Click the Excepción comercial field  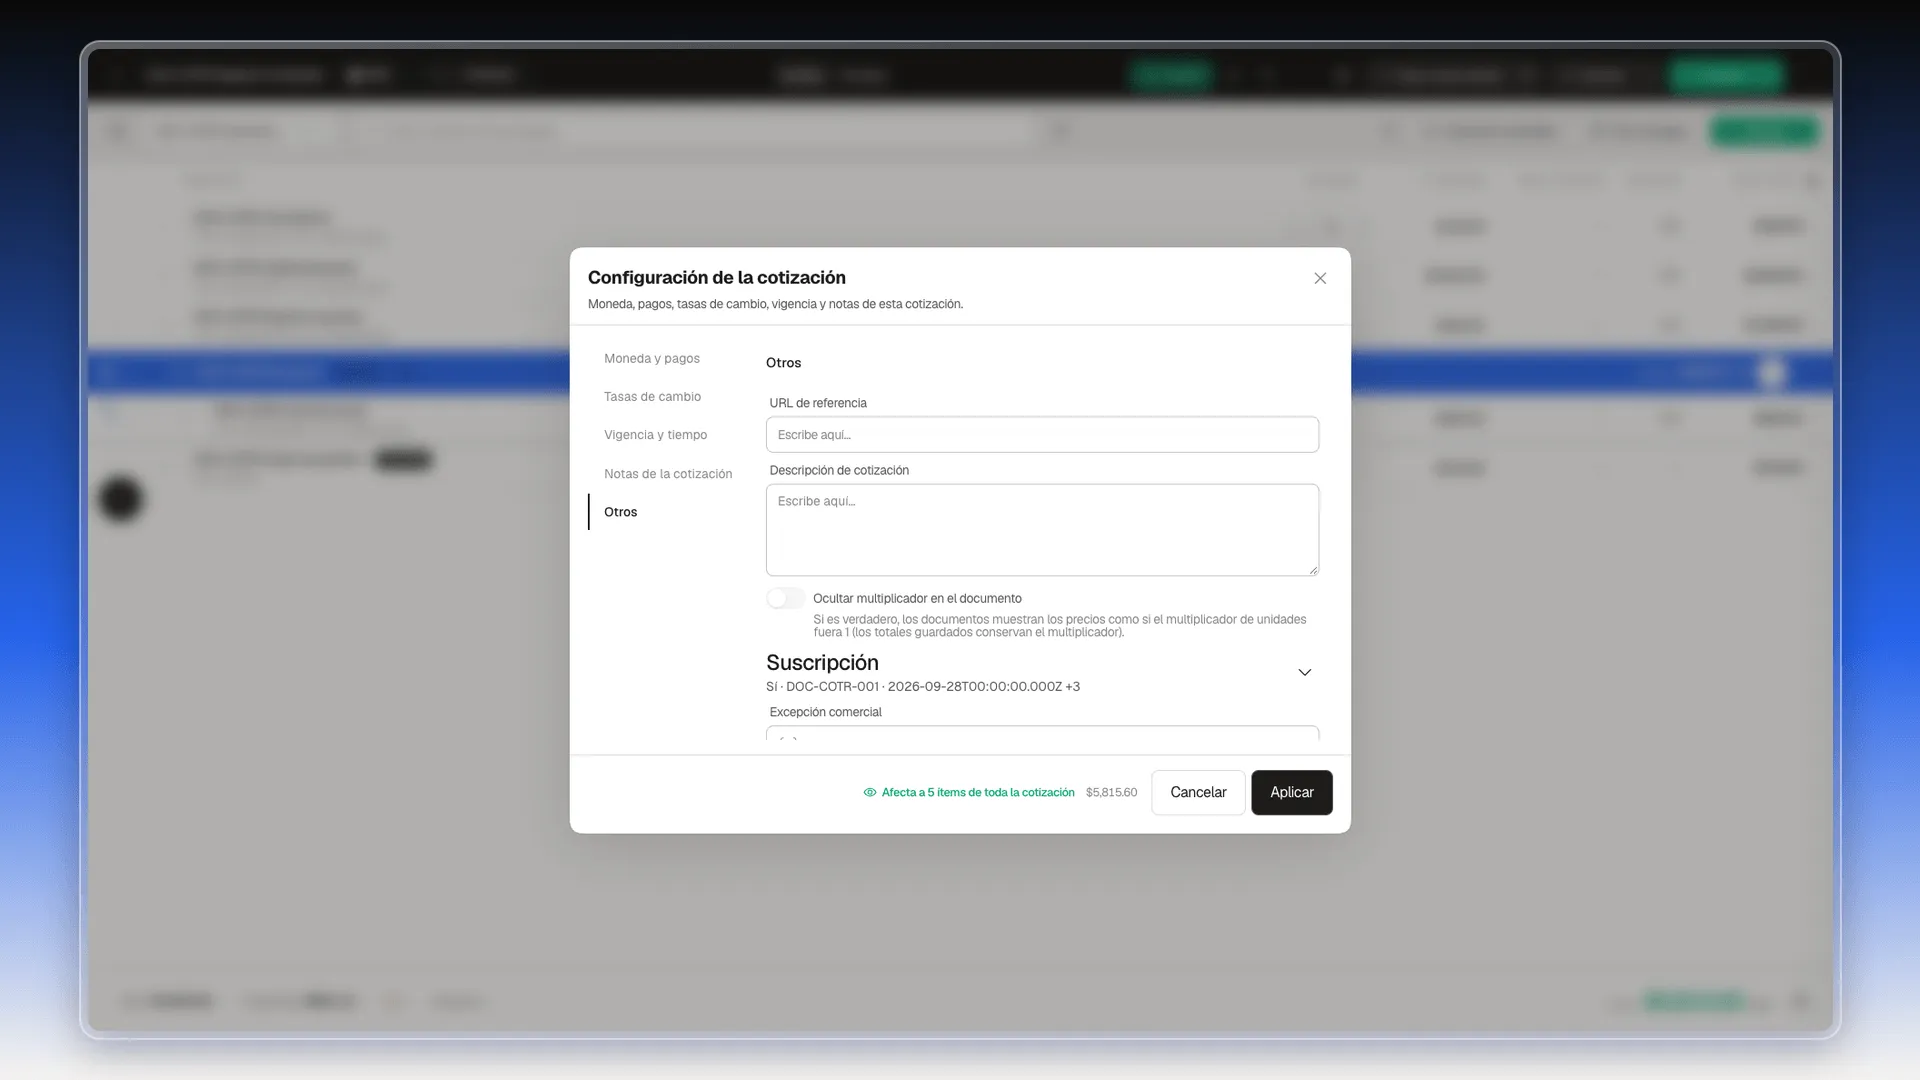tap(1042, 733)
